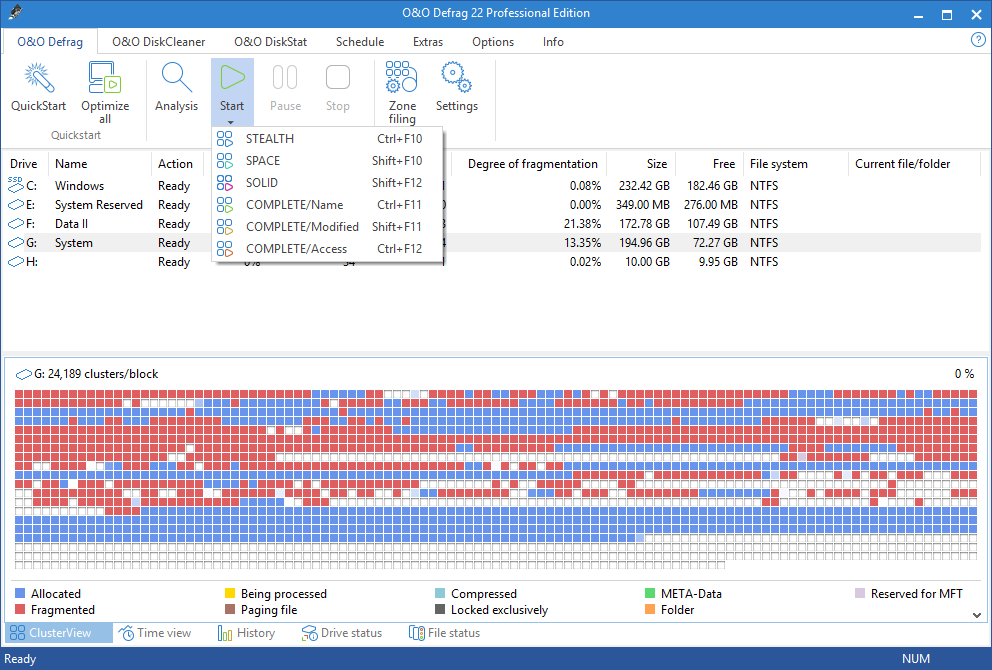Click the Stop toolbar icon
The image size is (992, 670).
[x=337, y=77]
